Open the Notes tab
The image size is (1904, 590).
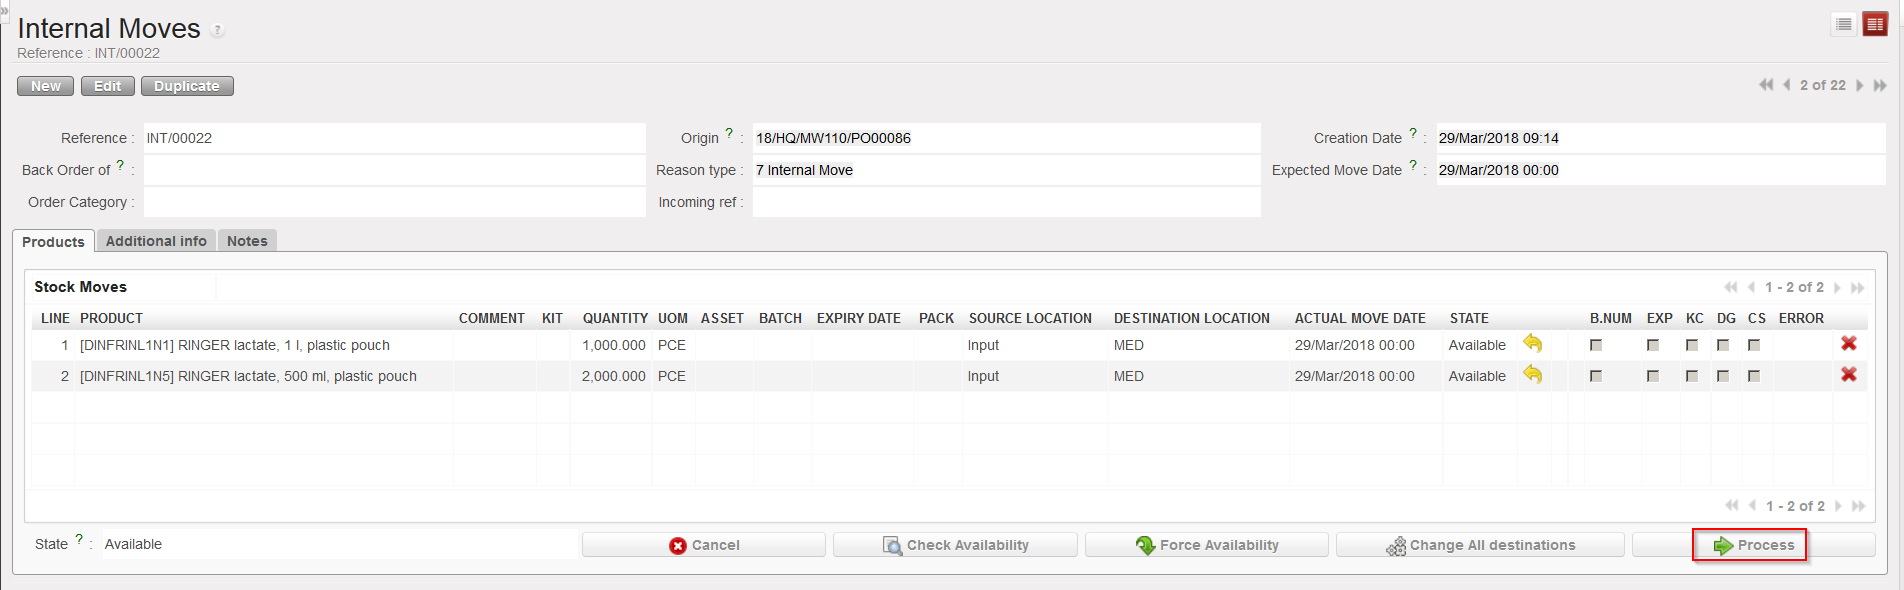pos(247,241)
